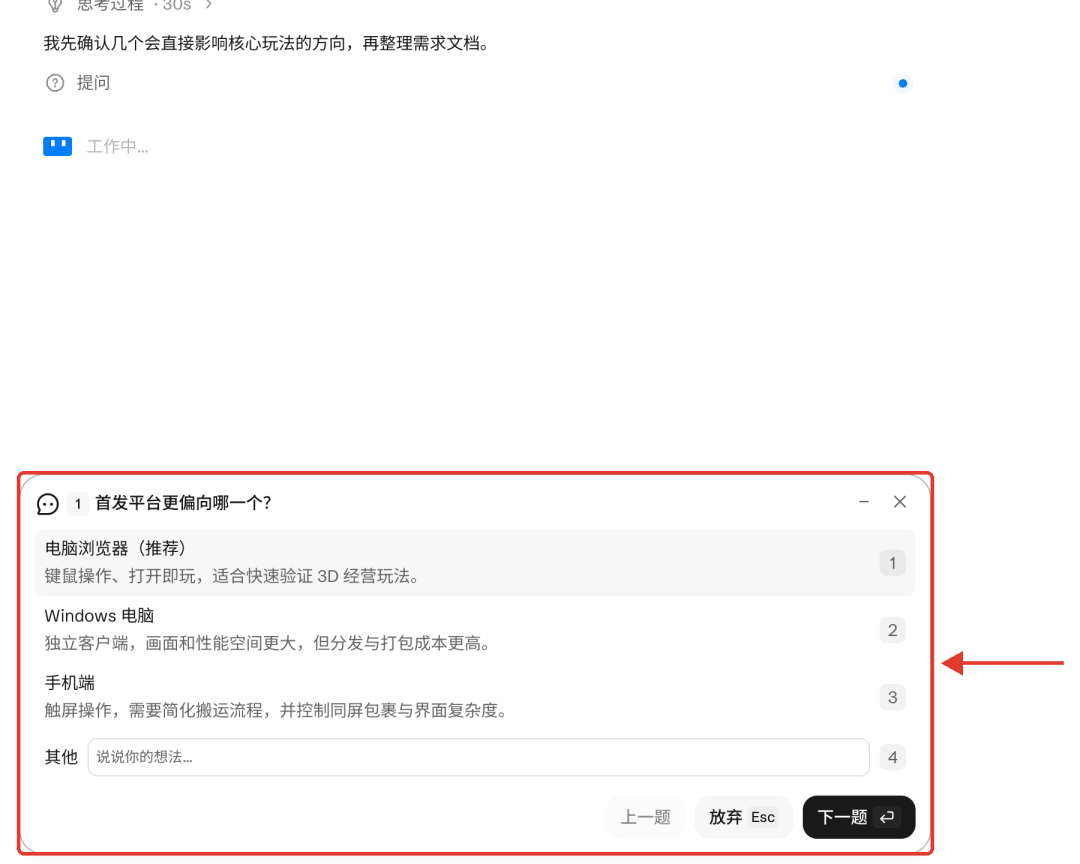Click the 说说你的想法 input field
This screenshot has height=864, width=1080.
tap(479, 757)
